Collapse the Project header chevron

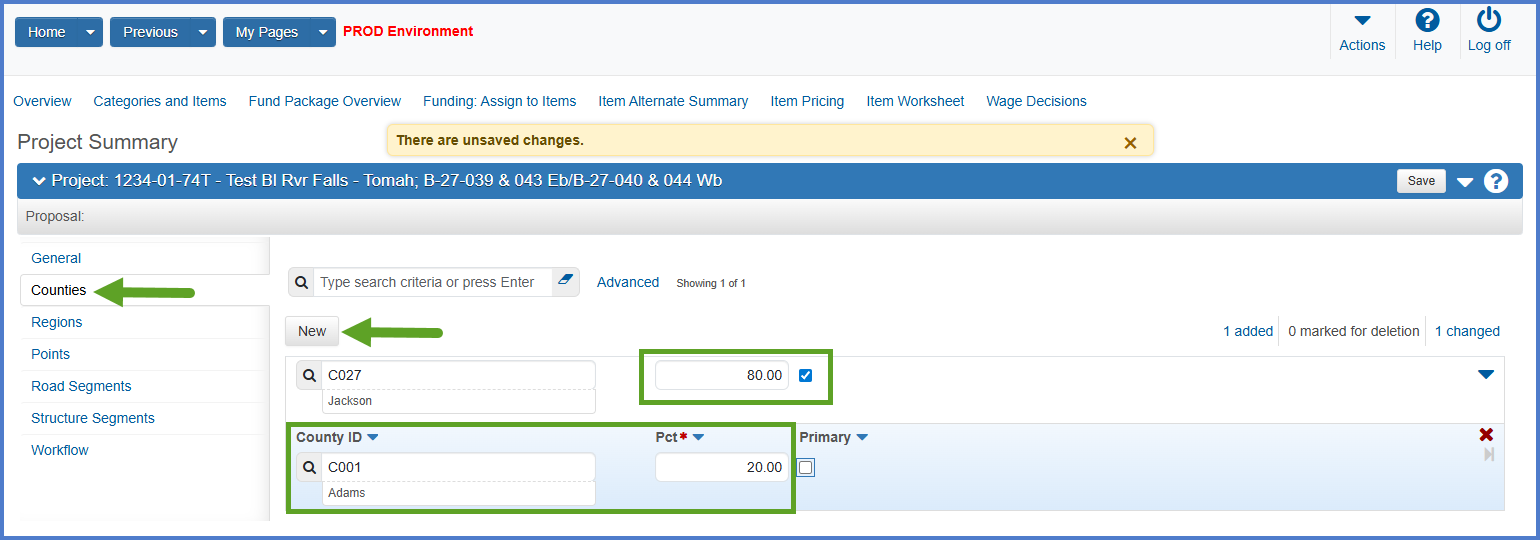[39, 181]
